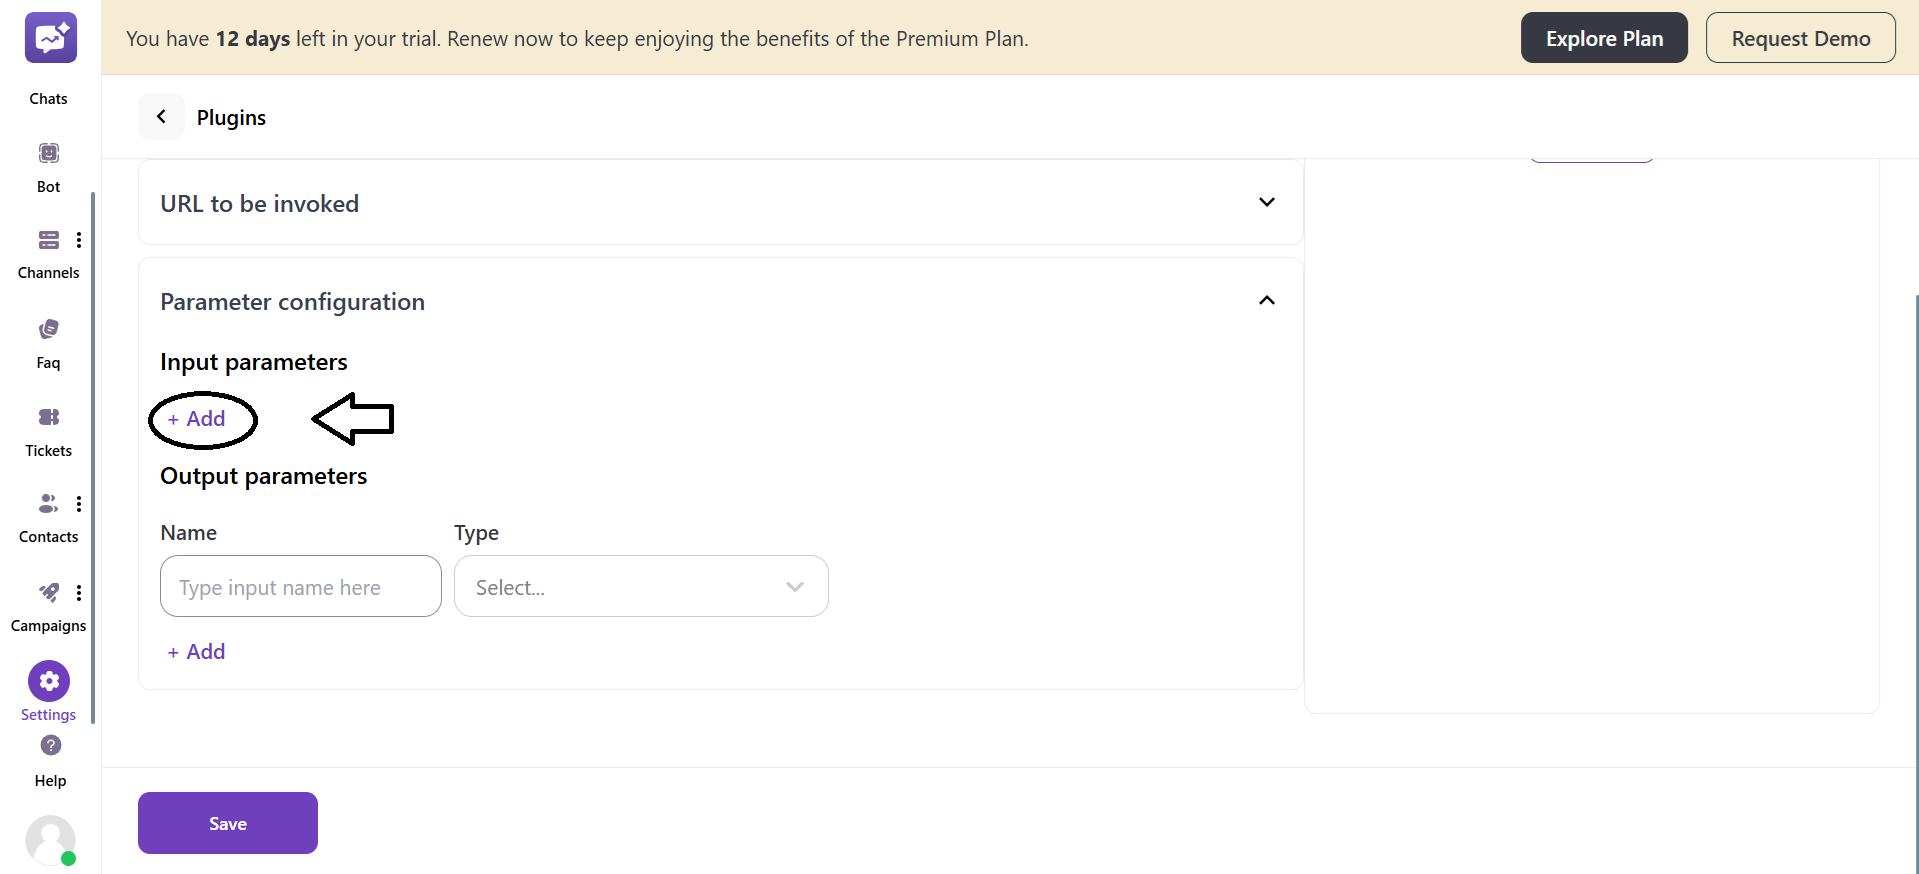Collapse the Parameter configuration section
The image size is (1919, 874).
[x=1266, y=300]
